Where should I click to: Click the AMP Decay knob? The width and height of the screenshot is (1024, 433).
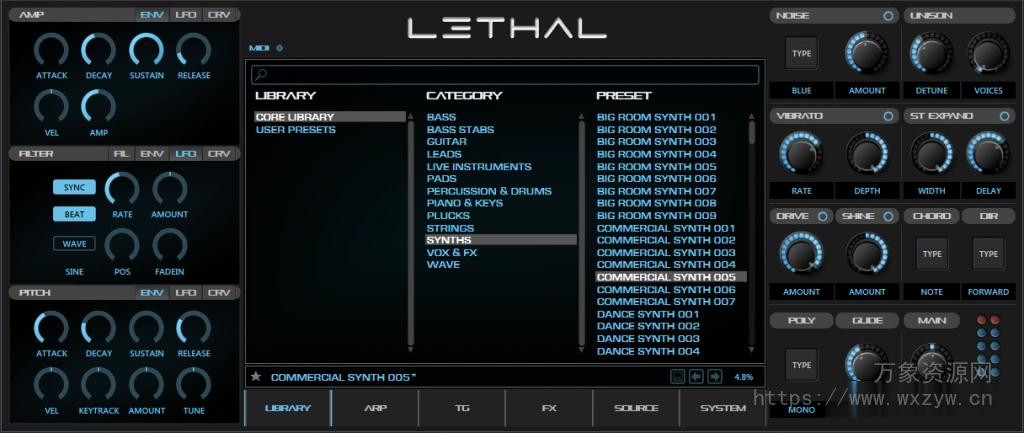pyautogui.click(x=99, y=50)
